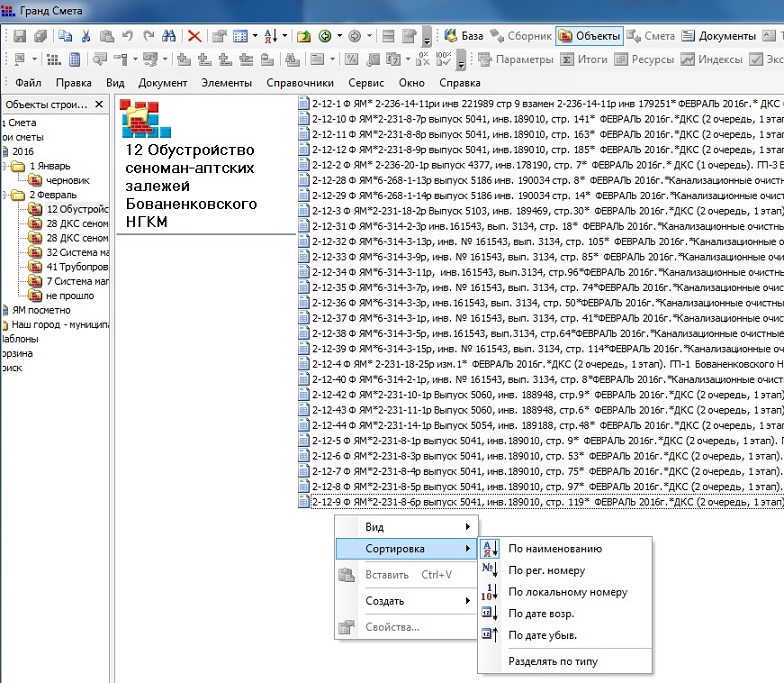Click the Save icon in the toolbar
The width and height of the screenshot is (784, 683).
point(19,36)
